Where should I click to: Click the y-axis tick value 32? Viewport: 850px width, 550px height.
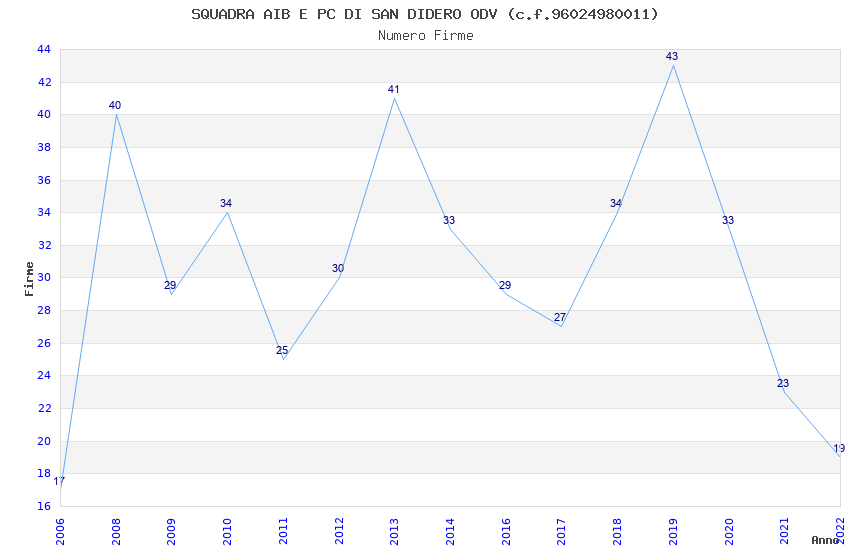(x=44, y=245)
